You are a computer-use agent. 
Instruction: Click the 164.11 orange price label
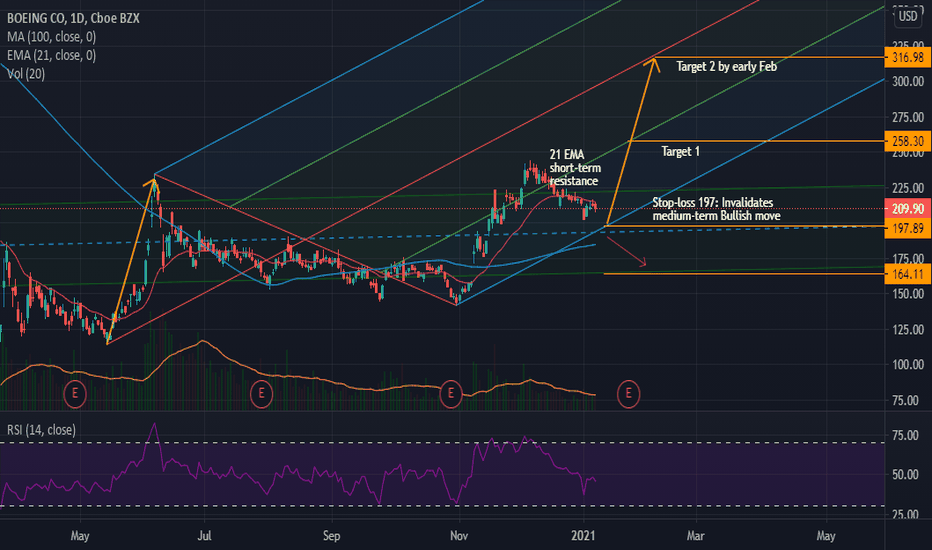(908, 274)
